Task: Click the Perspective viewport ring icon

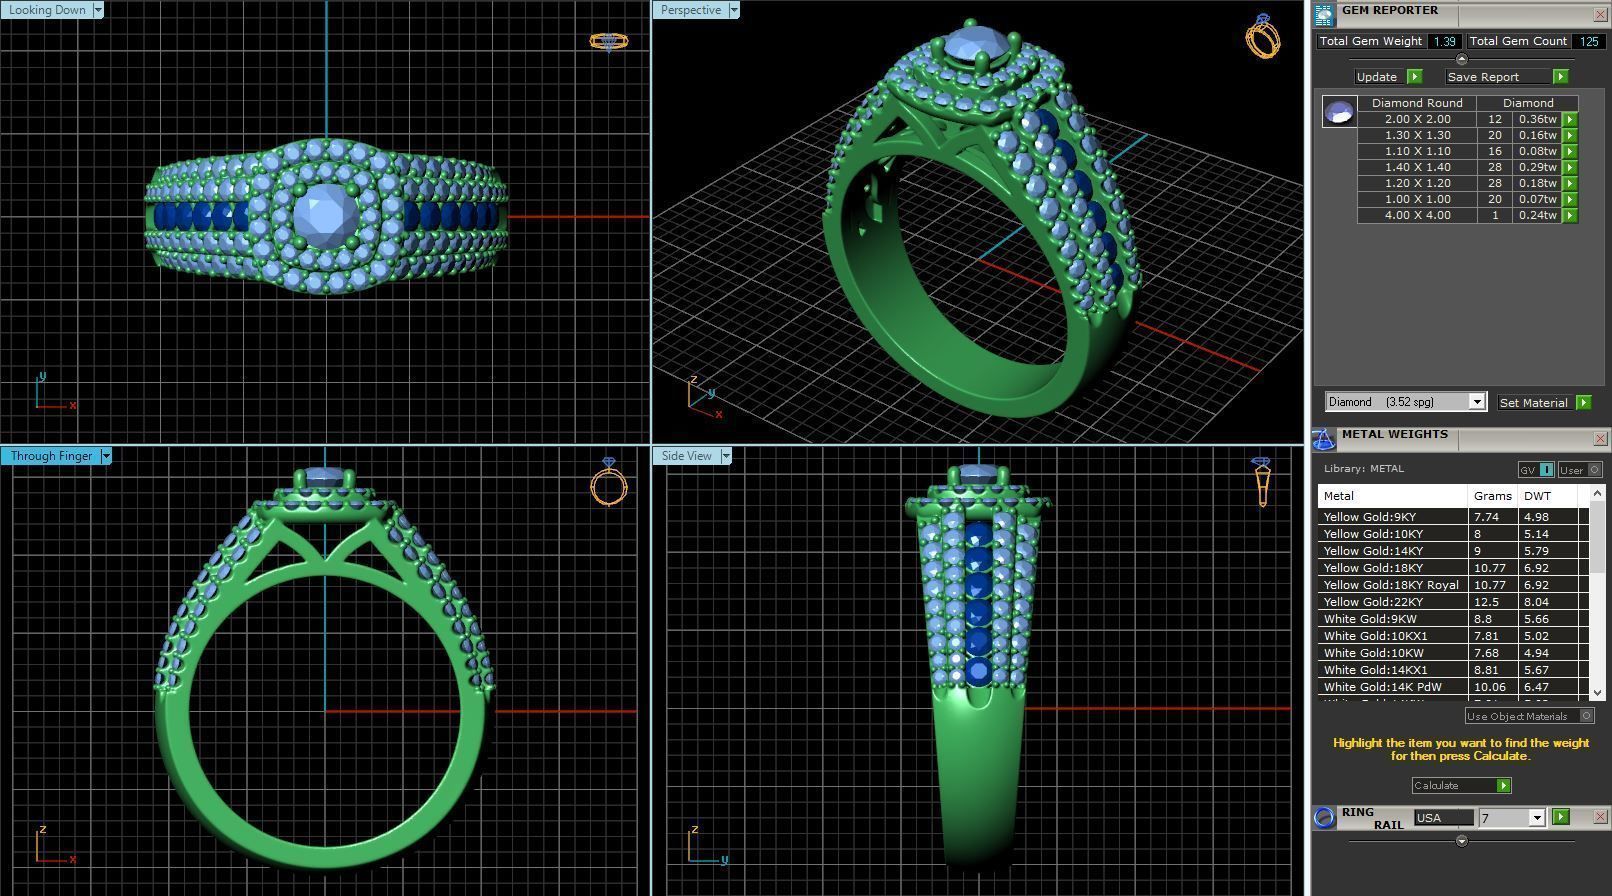Action: (1263, 36)
